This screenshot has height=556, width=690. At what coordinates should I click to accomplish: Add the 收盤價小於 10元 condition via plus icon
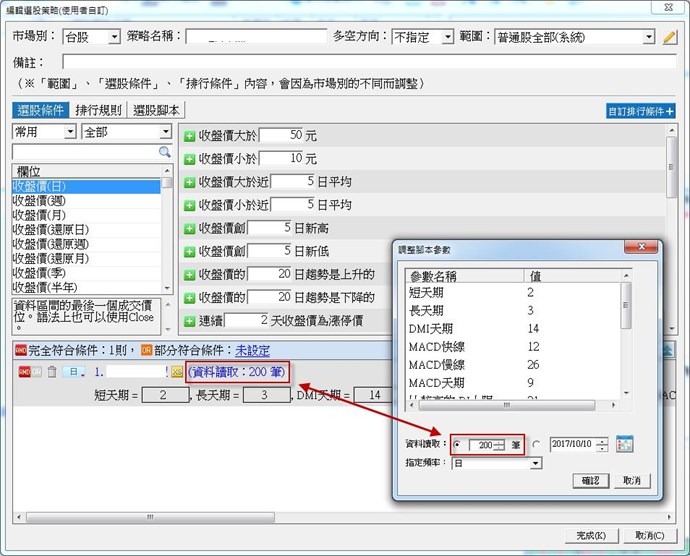[x=189, y=159]
